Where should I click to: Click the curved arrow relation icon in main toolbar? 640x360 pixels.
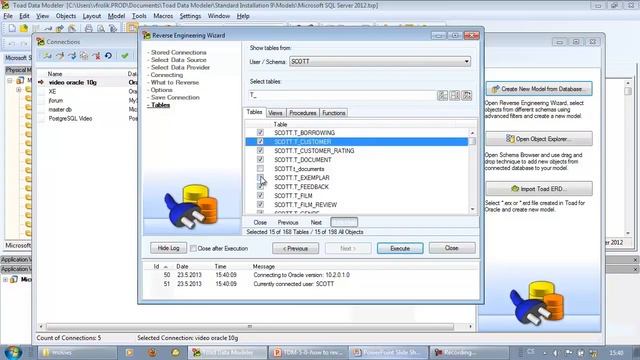click(x=48, y=28)
